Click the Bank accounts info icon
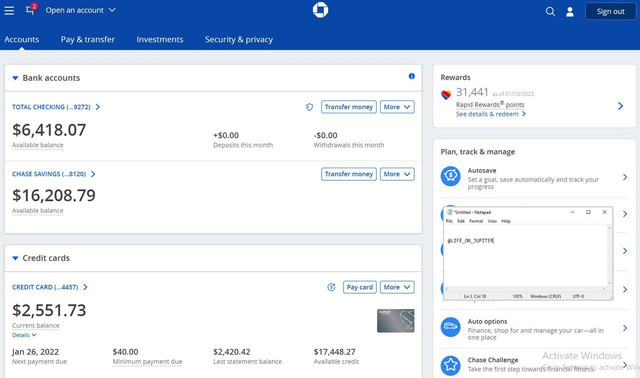640x378 pixels. [x=411, y=76]
